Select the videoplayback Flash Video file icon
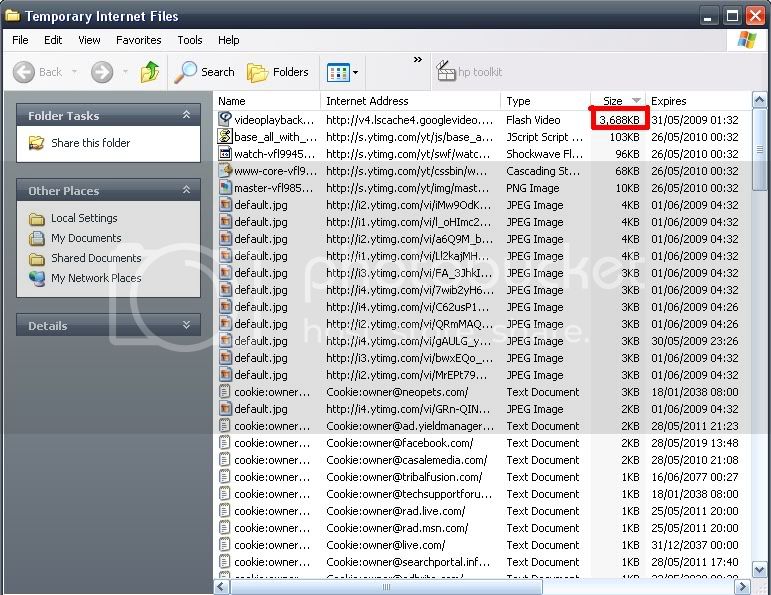The image size is (771, 595). pyautogui.click(x=225, y=120)
